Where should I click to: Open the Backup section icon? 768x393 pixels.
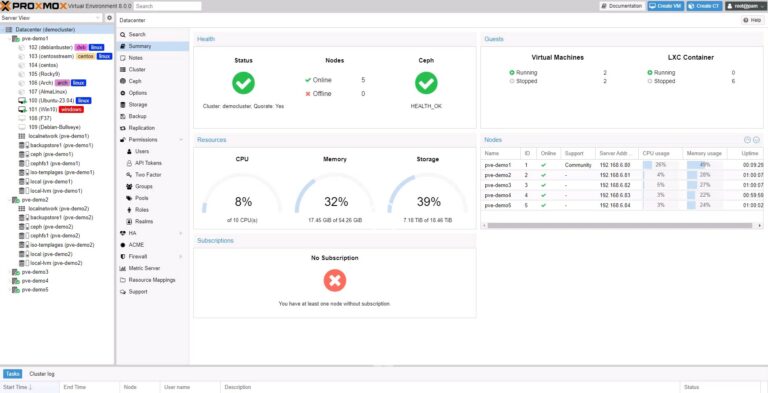coord(123,117)
